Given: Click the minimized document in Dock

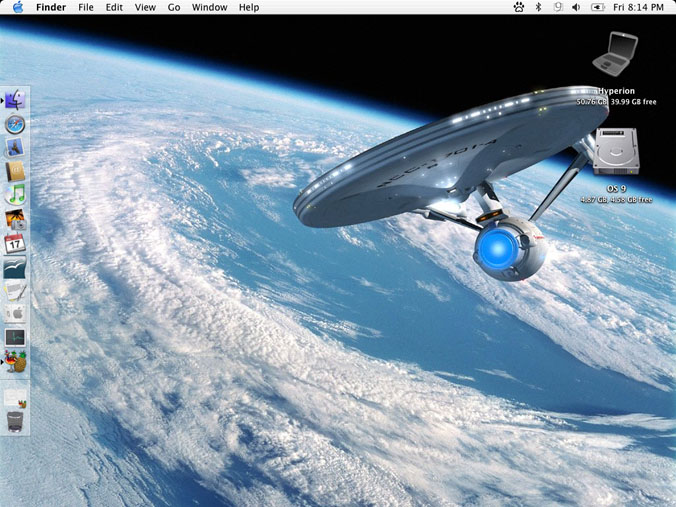Looking at the screenshot, I should click(16, 397).
